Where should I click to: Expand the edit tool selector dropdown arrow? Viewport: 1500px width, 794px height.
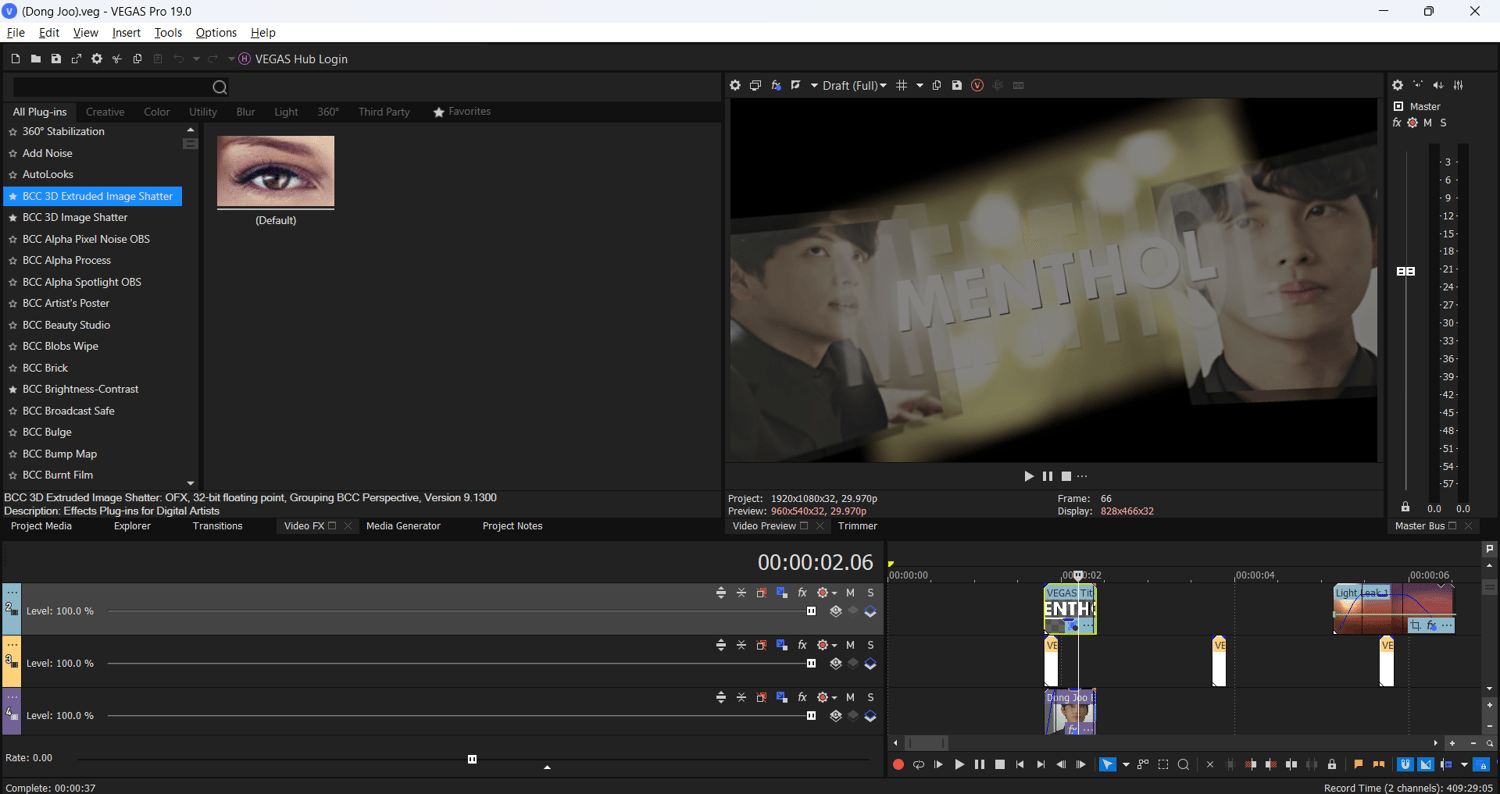point(1126,765)
